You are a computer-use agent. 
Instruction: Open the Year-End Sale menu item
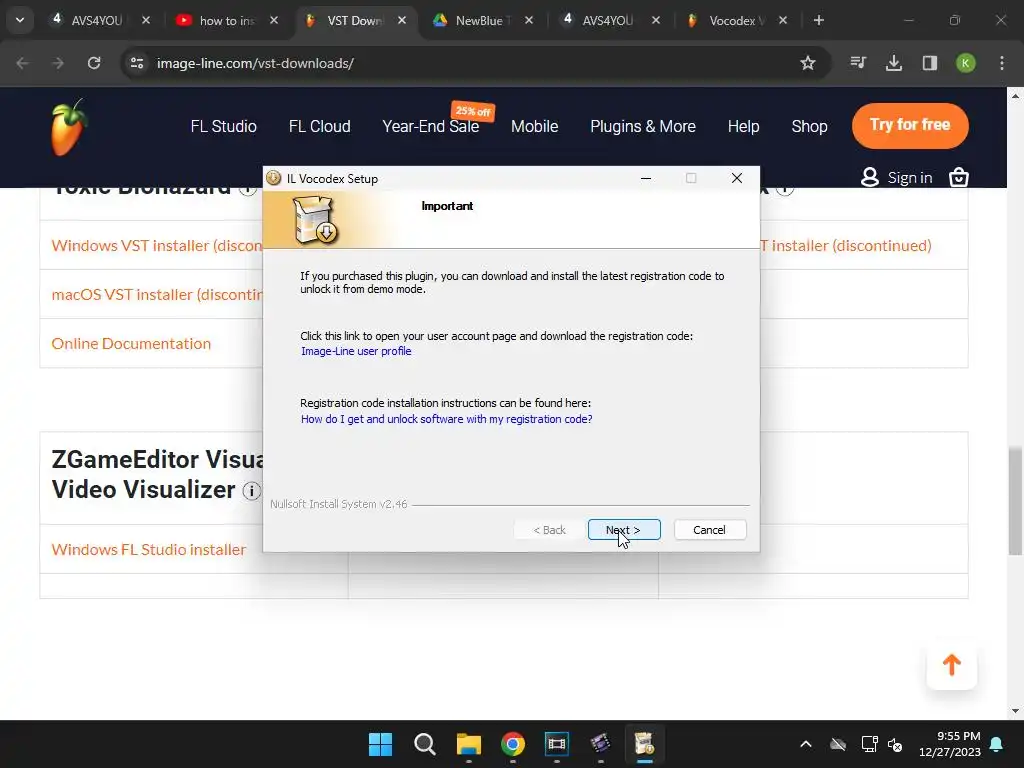(x=430, y=126)
